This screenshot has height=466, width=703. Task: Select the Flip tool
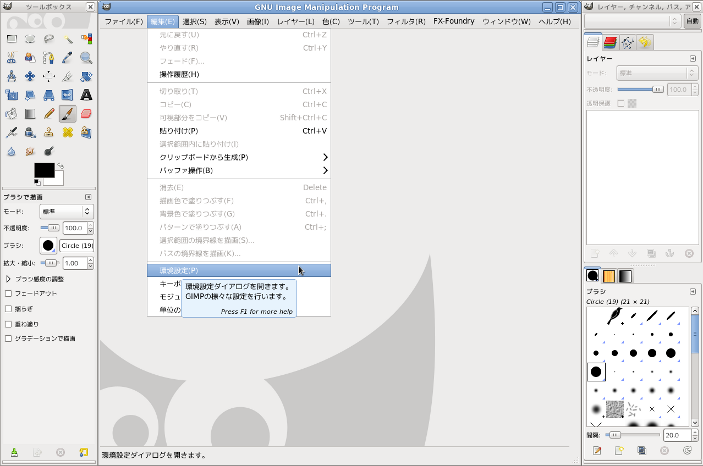pyautogui.click(x=68, y=95)
